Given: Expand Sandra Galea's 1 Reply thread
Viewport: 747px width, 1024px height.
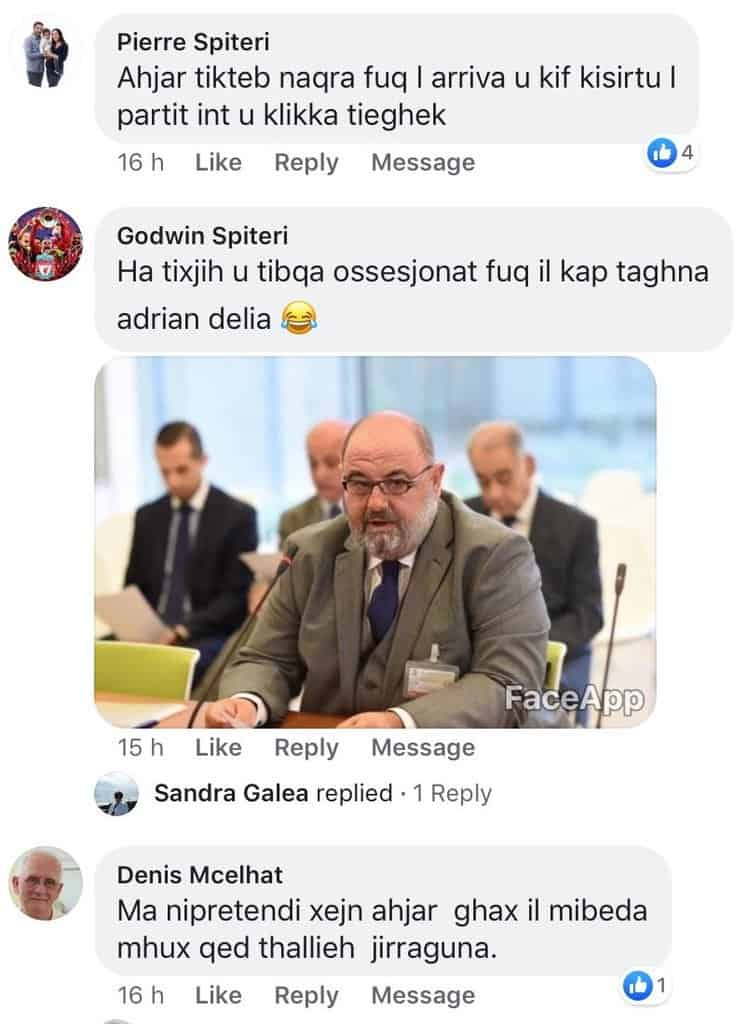Looking at the screenshot, I should pos(453,793).
